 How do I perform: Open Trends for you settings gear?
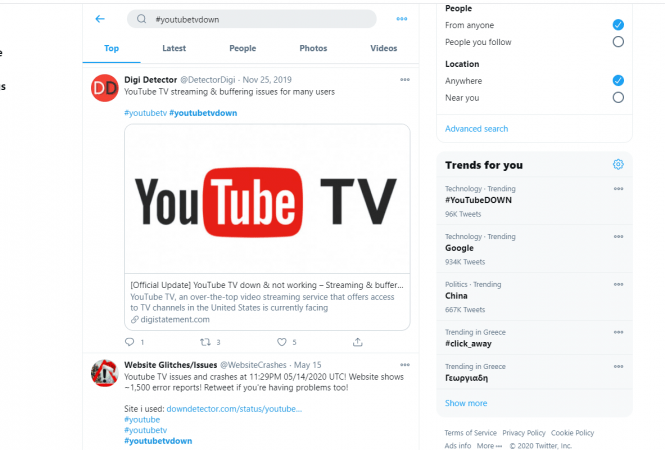[x=618, y=164]
